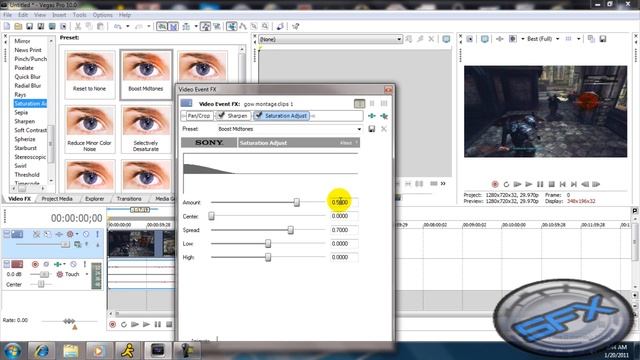Screen dimensions: 640x360
Task: Select Radial Blur in the FX list
Action: 28,86
